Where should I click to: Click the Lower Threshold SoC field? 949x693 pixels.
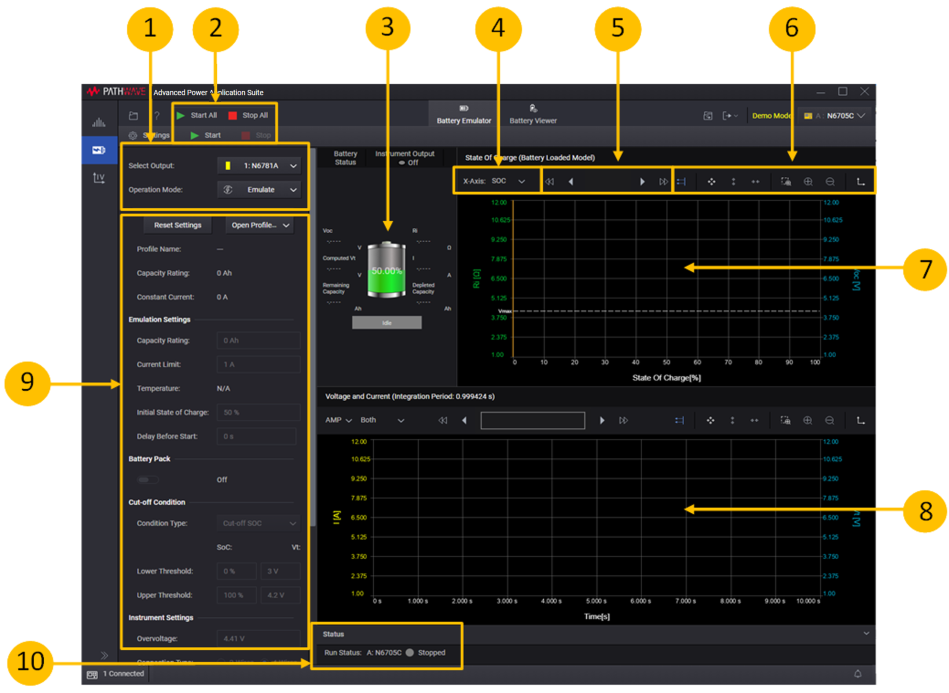pos(237,571)
